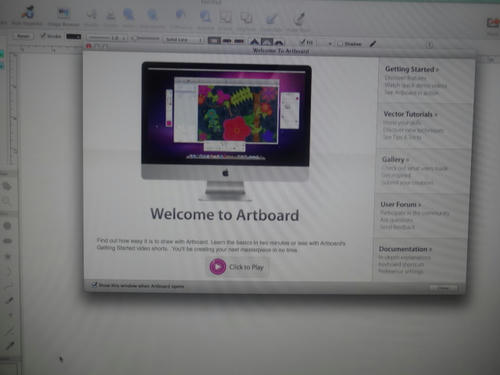
Task: Select the rounded rectangle shape tool
Action: [8, 241]
